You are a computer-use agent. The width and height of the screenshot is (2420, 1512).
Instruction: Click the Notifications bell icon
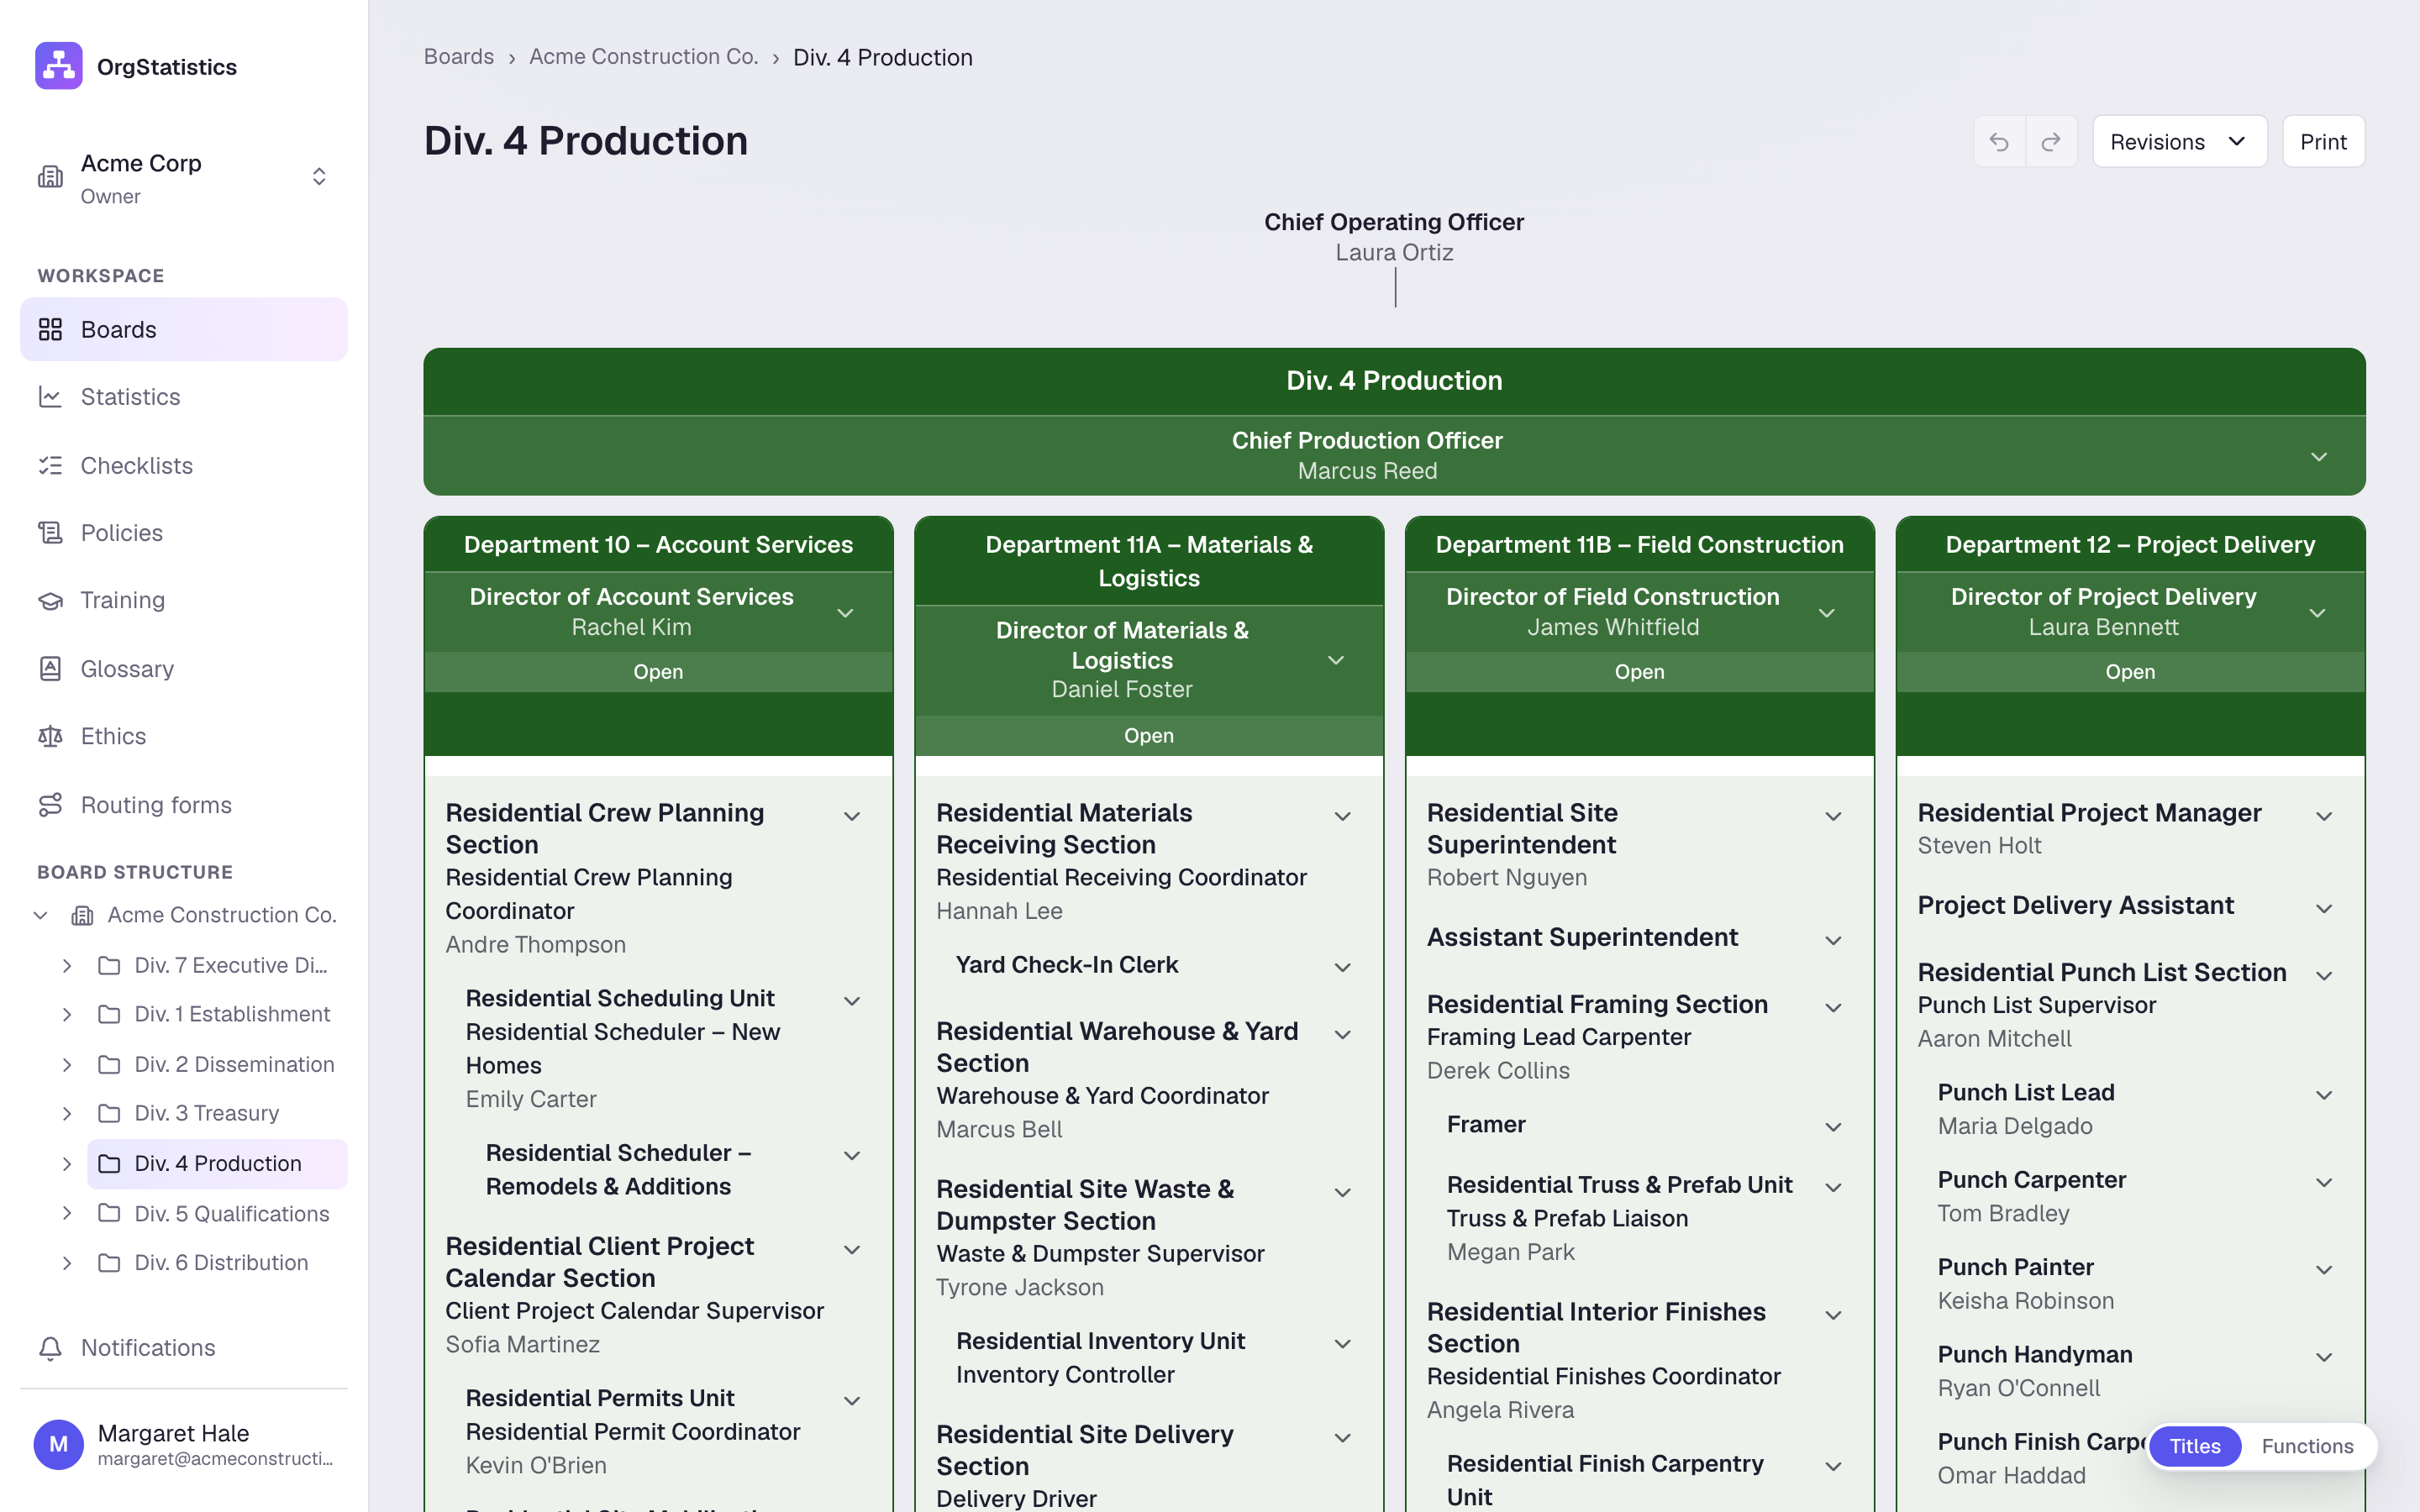pos(50,1347)
